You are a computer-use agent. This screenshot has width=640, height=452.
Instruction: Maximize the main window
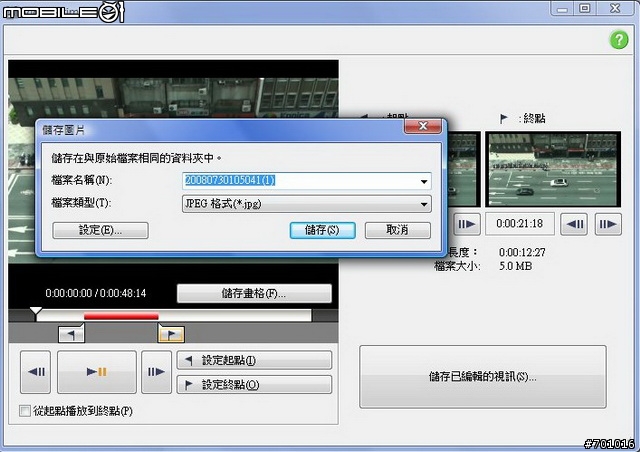pos(584,8)
